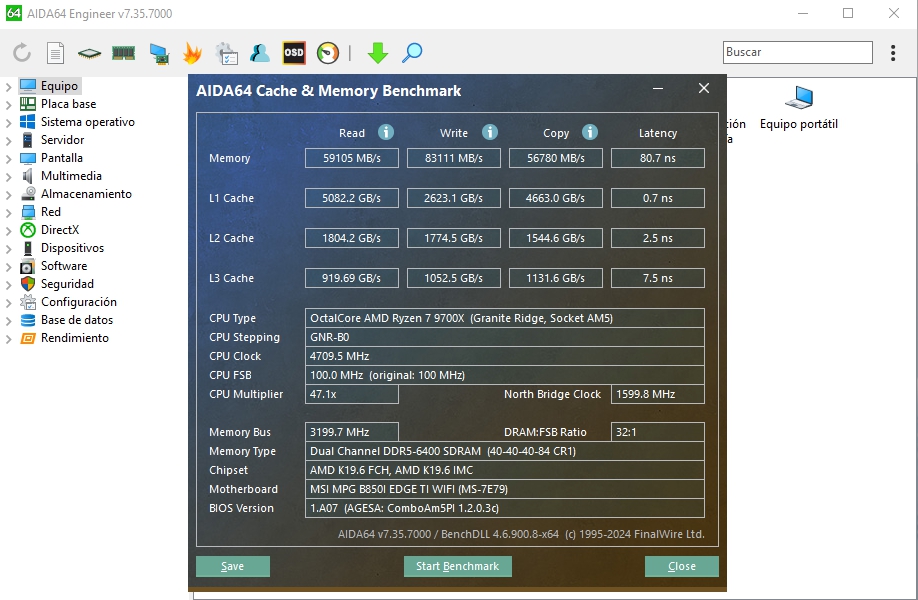Minimize the Cache & Memory Benchmark dialog
The height and width of the screenshot is (600, 918).
658,88
